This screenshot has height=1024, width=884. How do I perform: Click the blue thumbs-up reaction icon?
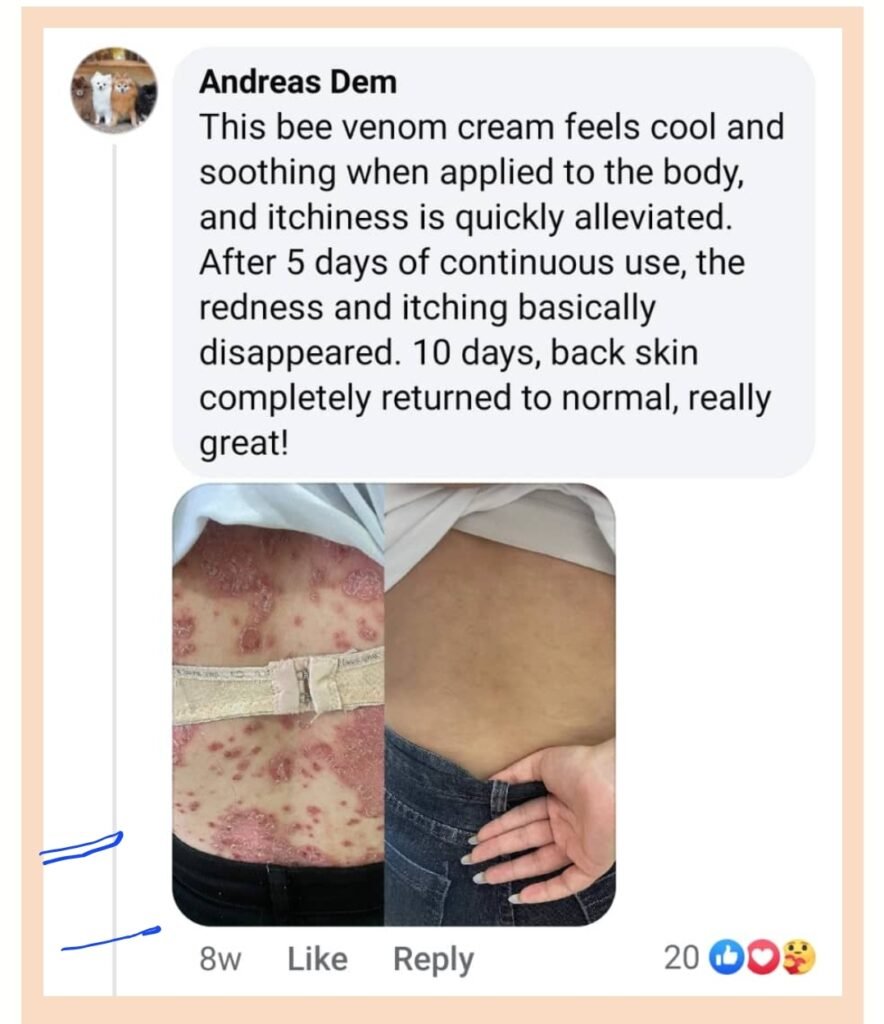723,958
